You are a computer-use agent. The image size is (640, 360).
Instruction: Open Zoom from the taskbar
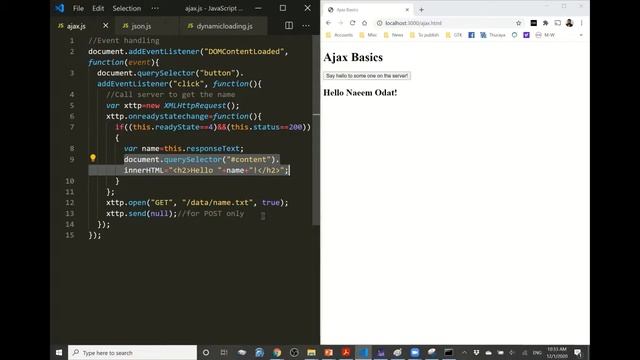click(x=415, y=353)
